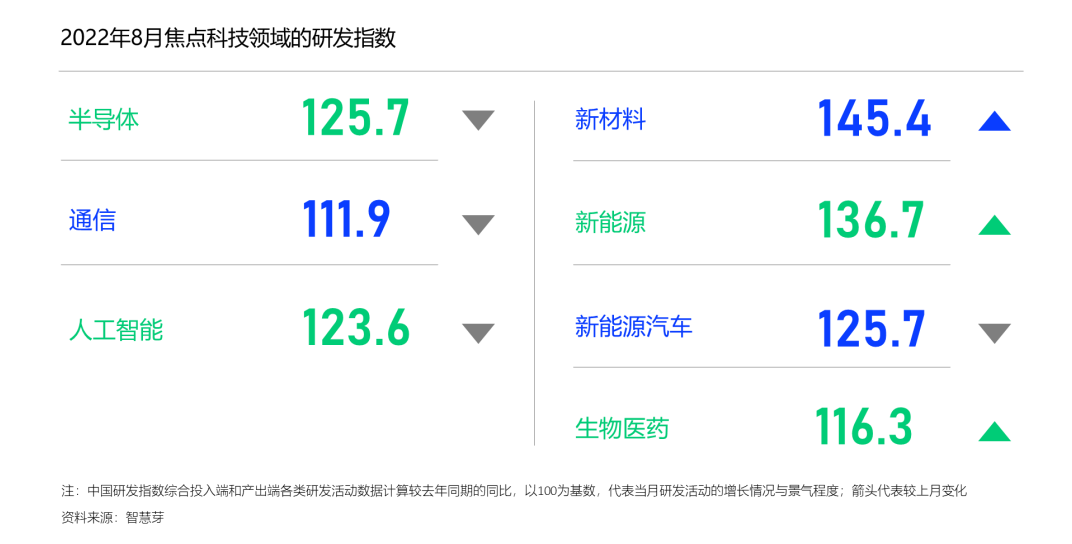Viewport: 1072px width, 544px height.
Task: Select the 通信 category label
Action: [x=92, y=221]
